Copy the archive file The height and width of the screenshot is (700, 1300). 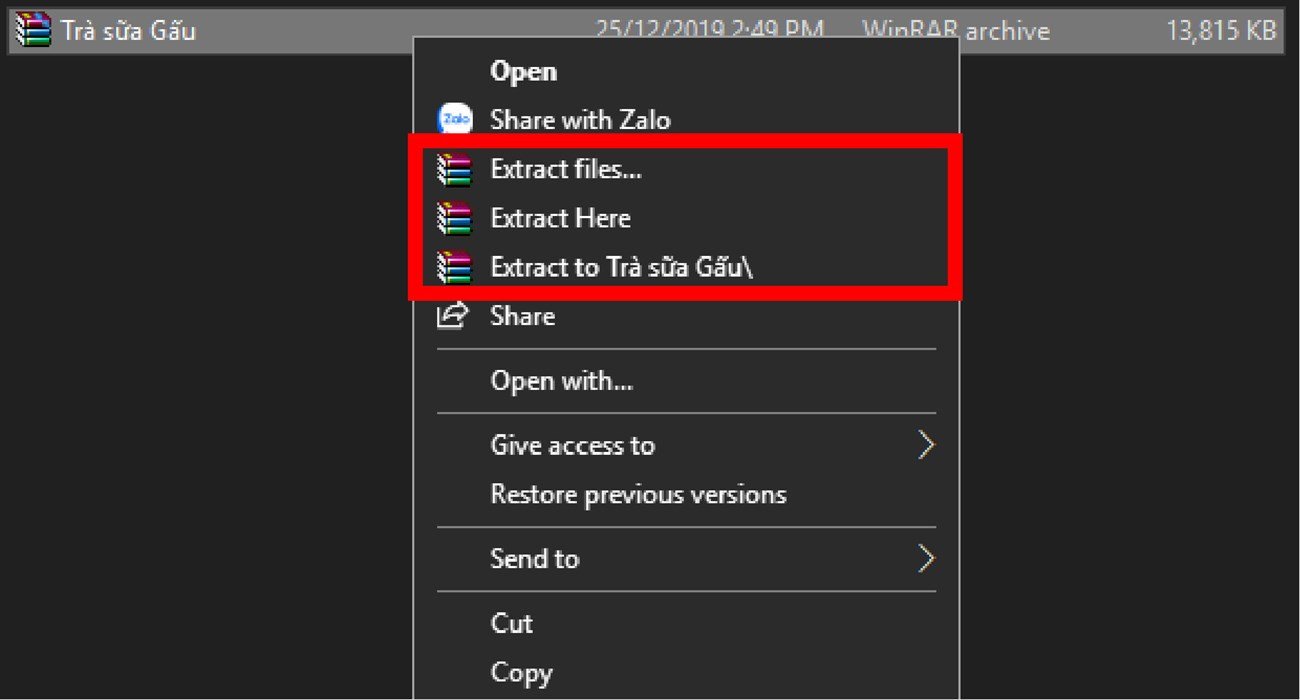[x=521, y=672]
